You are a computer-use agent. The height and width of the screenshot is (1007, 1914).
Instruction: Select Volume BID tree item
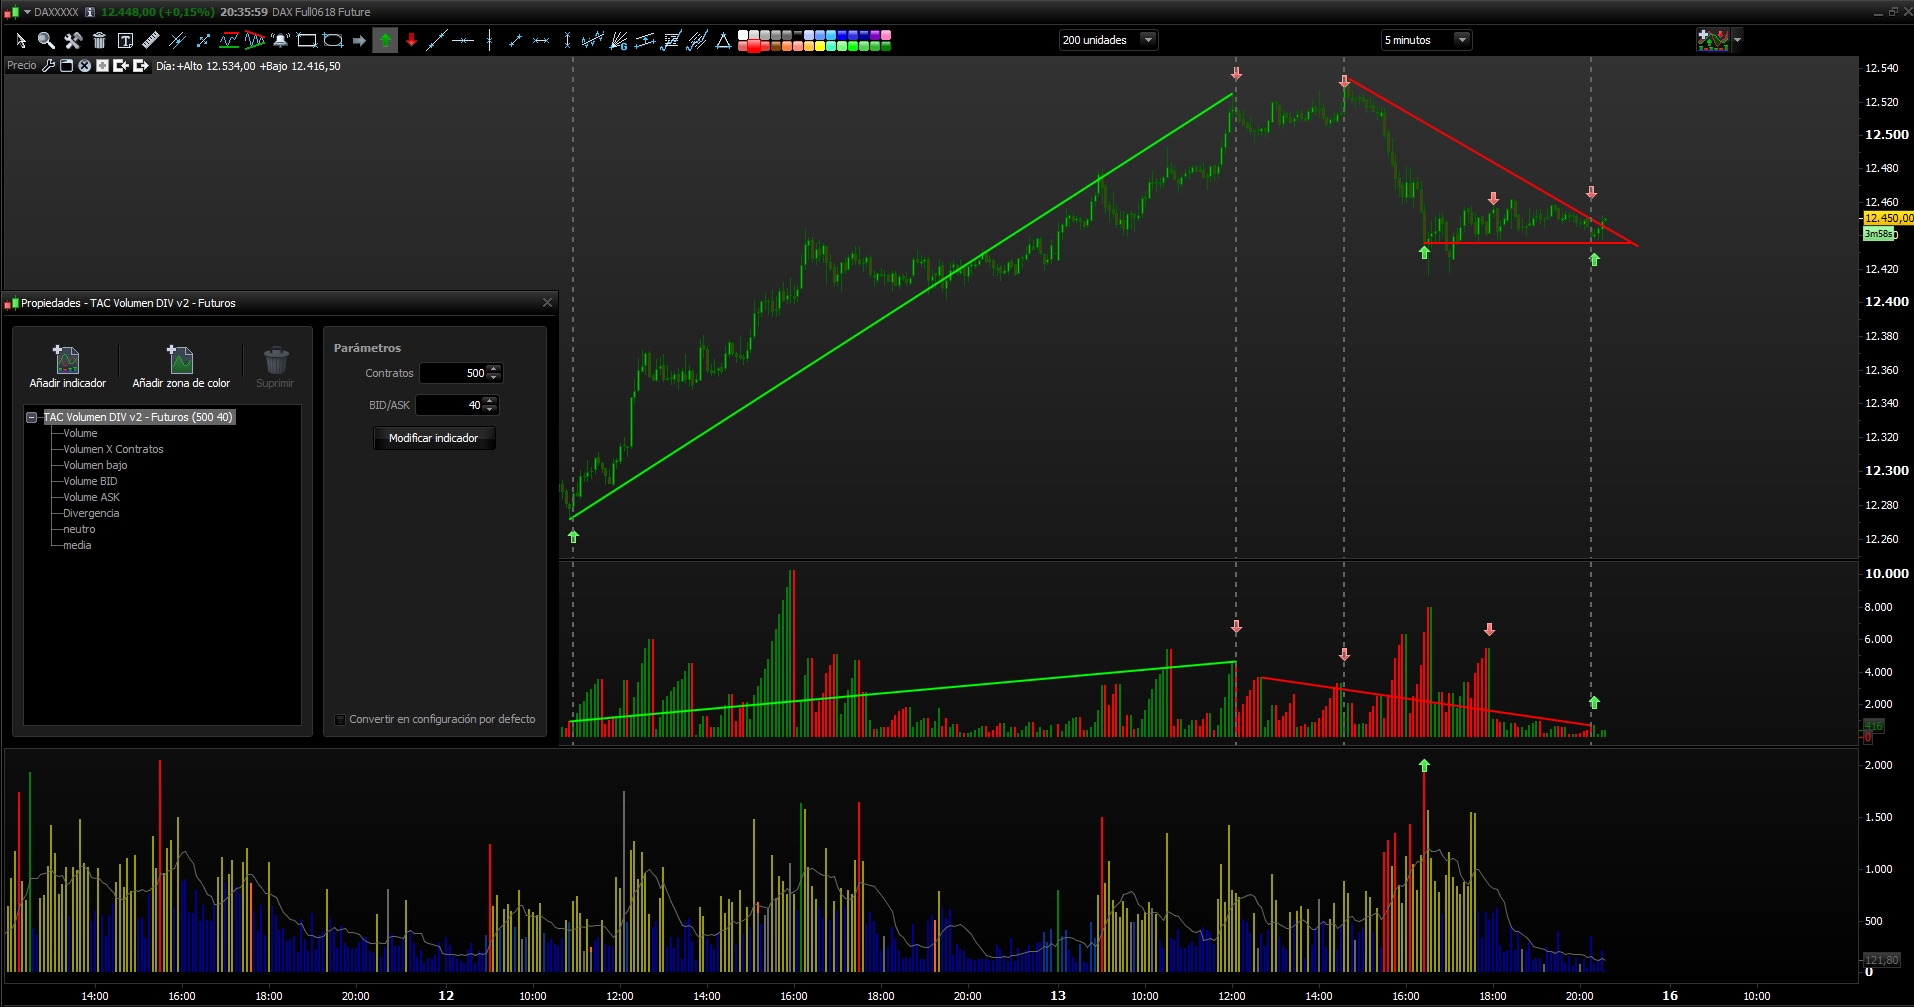tap(90, 481)
